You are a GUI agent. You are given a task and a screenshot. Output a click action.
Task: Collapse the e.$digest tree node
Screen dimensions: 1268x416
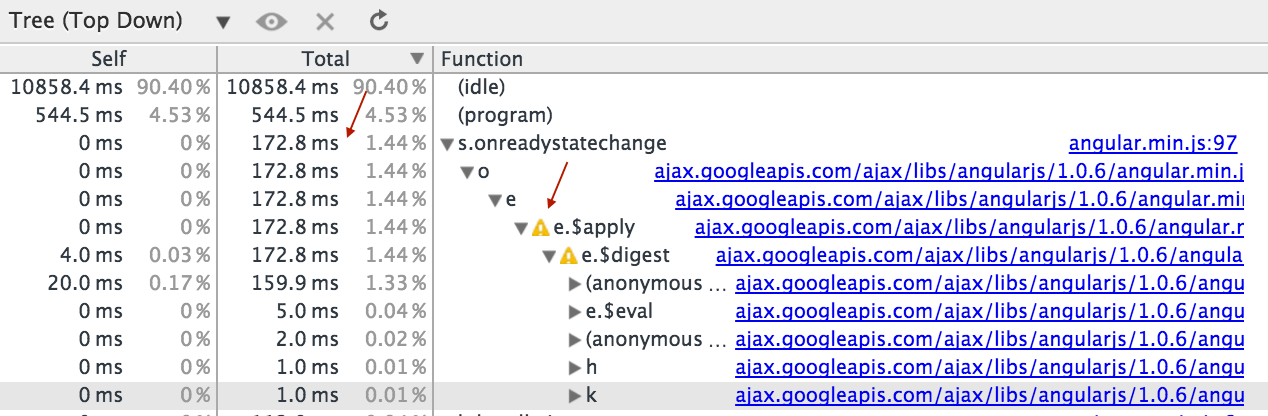(x=548, y=256)
